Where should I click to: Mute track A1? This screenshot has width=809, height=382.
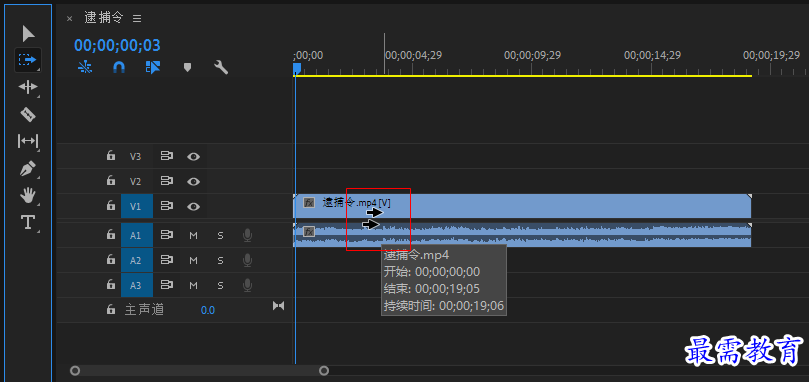pyautogui.click(x=193, y=235)
